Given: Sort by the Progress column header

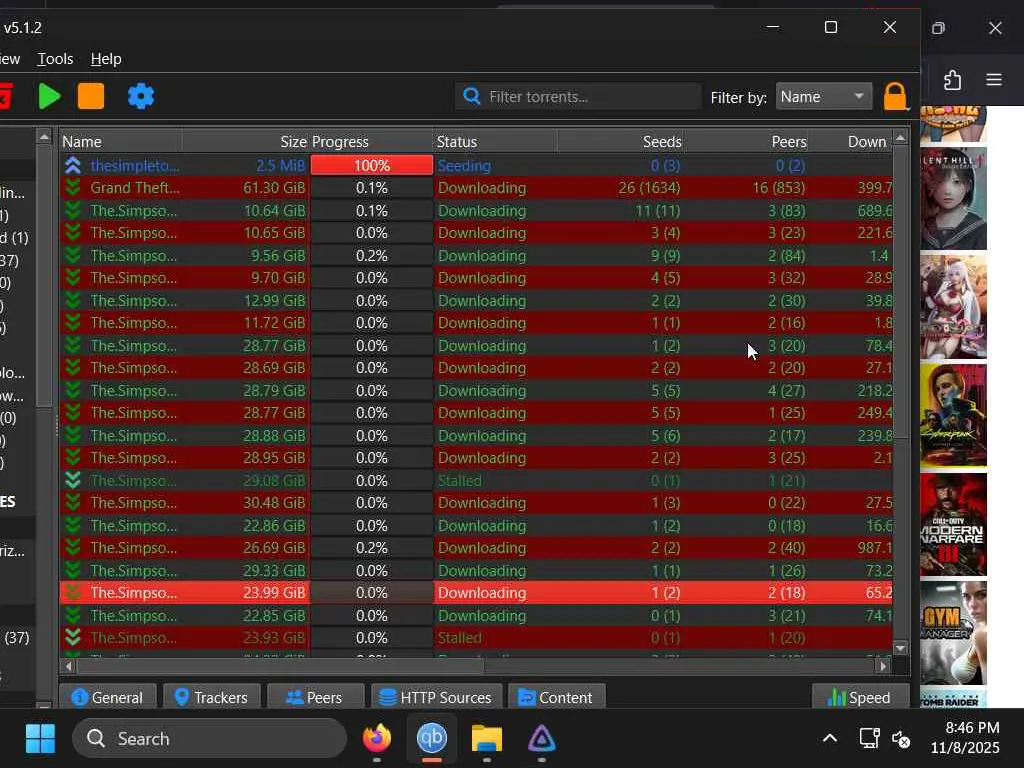Looking at the screenshot, I should click(x=370, y=142).
